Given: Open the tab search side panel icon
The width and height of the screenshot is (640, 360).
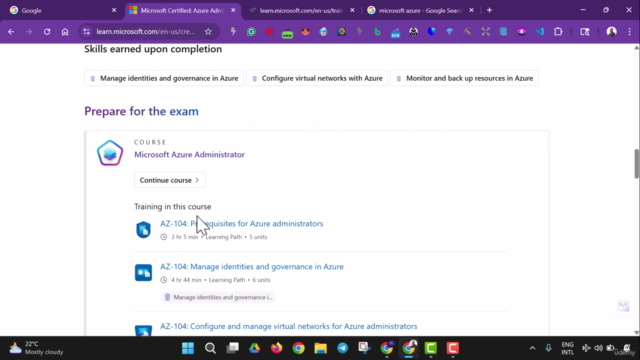Looking at the screenshot, I should (585, 32).
